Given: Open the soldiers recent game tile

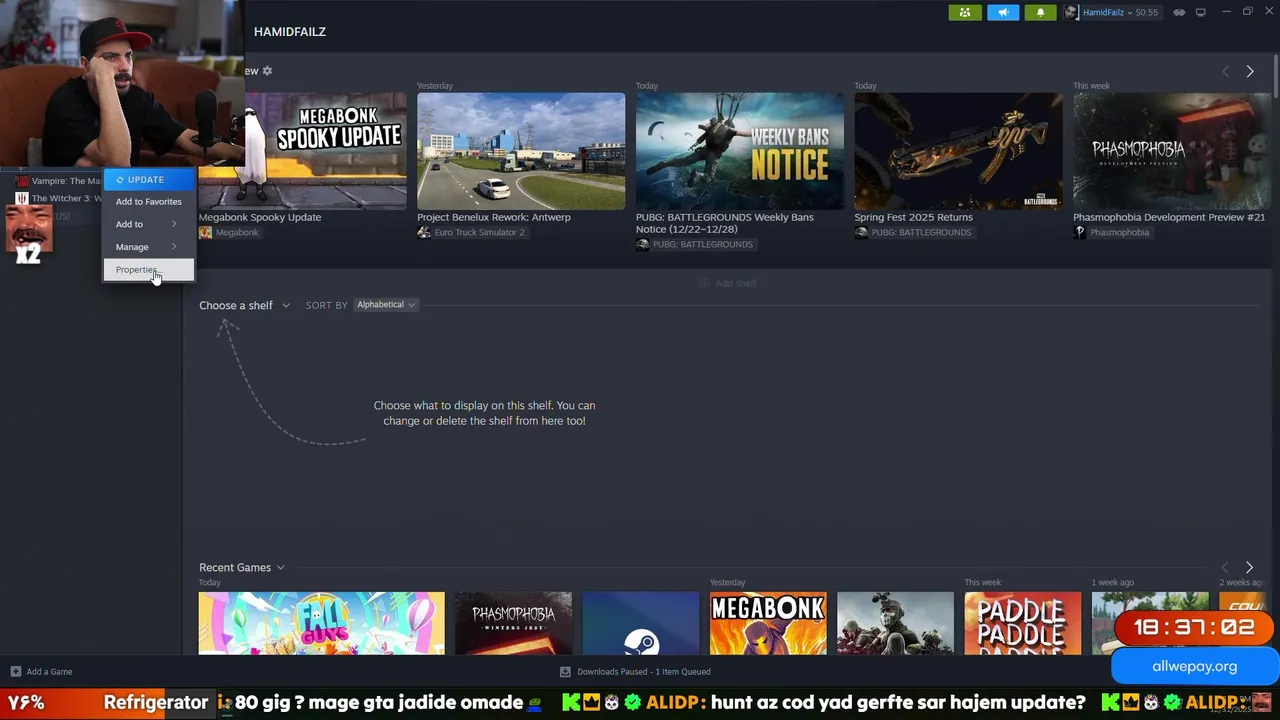Looking at the screenshot, I should [895, 623].
